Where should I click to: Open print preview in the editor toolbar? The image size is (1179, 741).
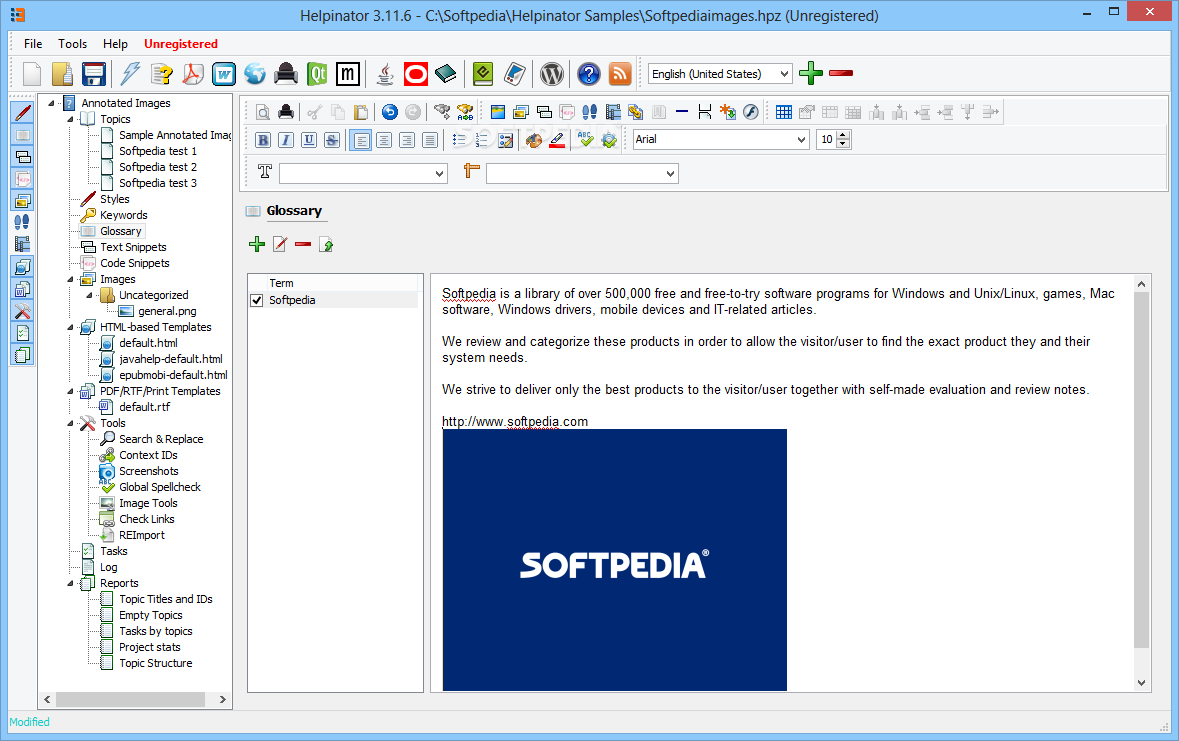263,112
